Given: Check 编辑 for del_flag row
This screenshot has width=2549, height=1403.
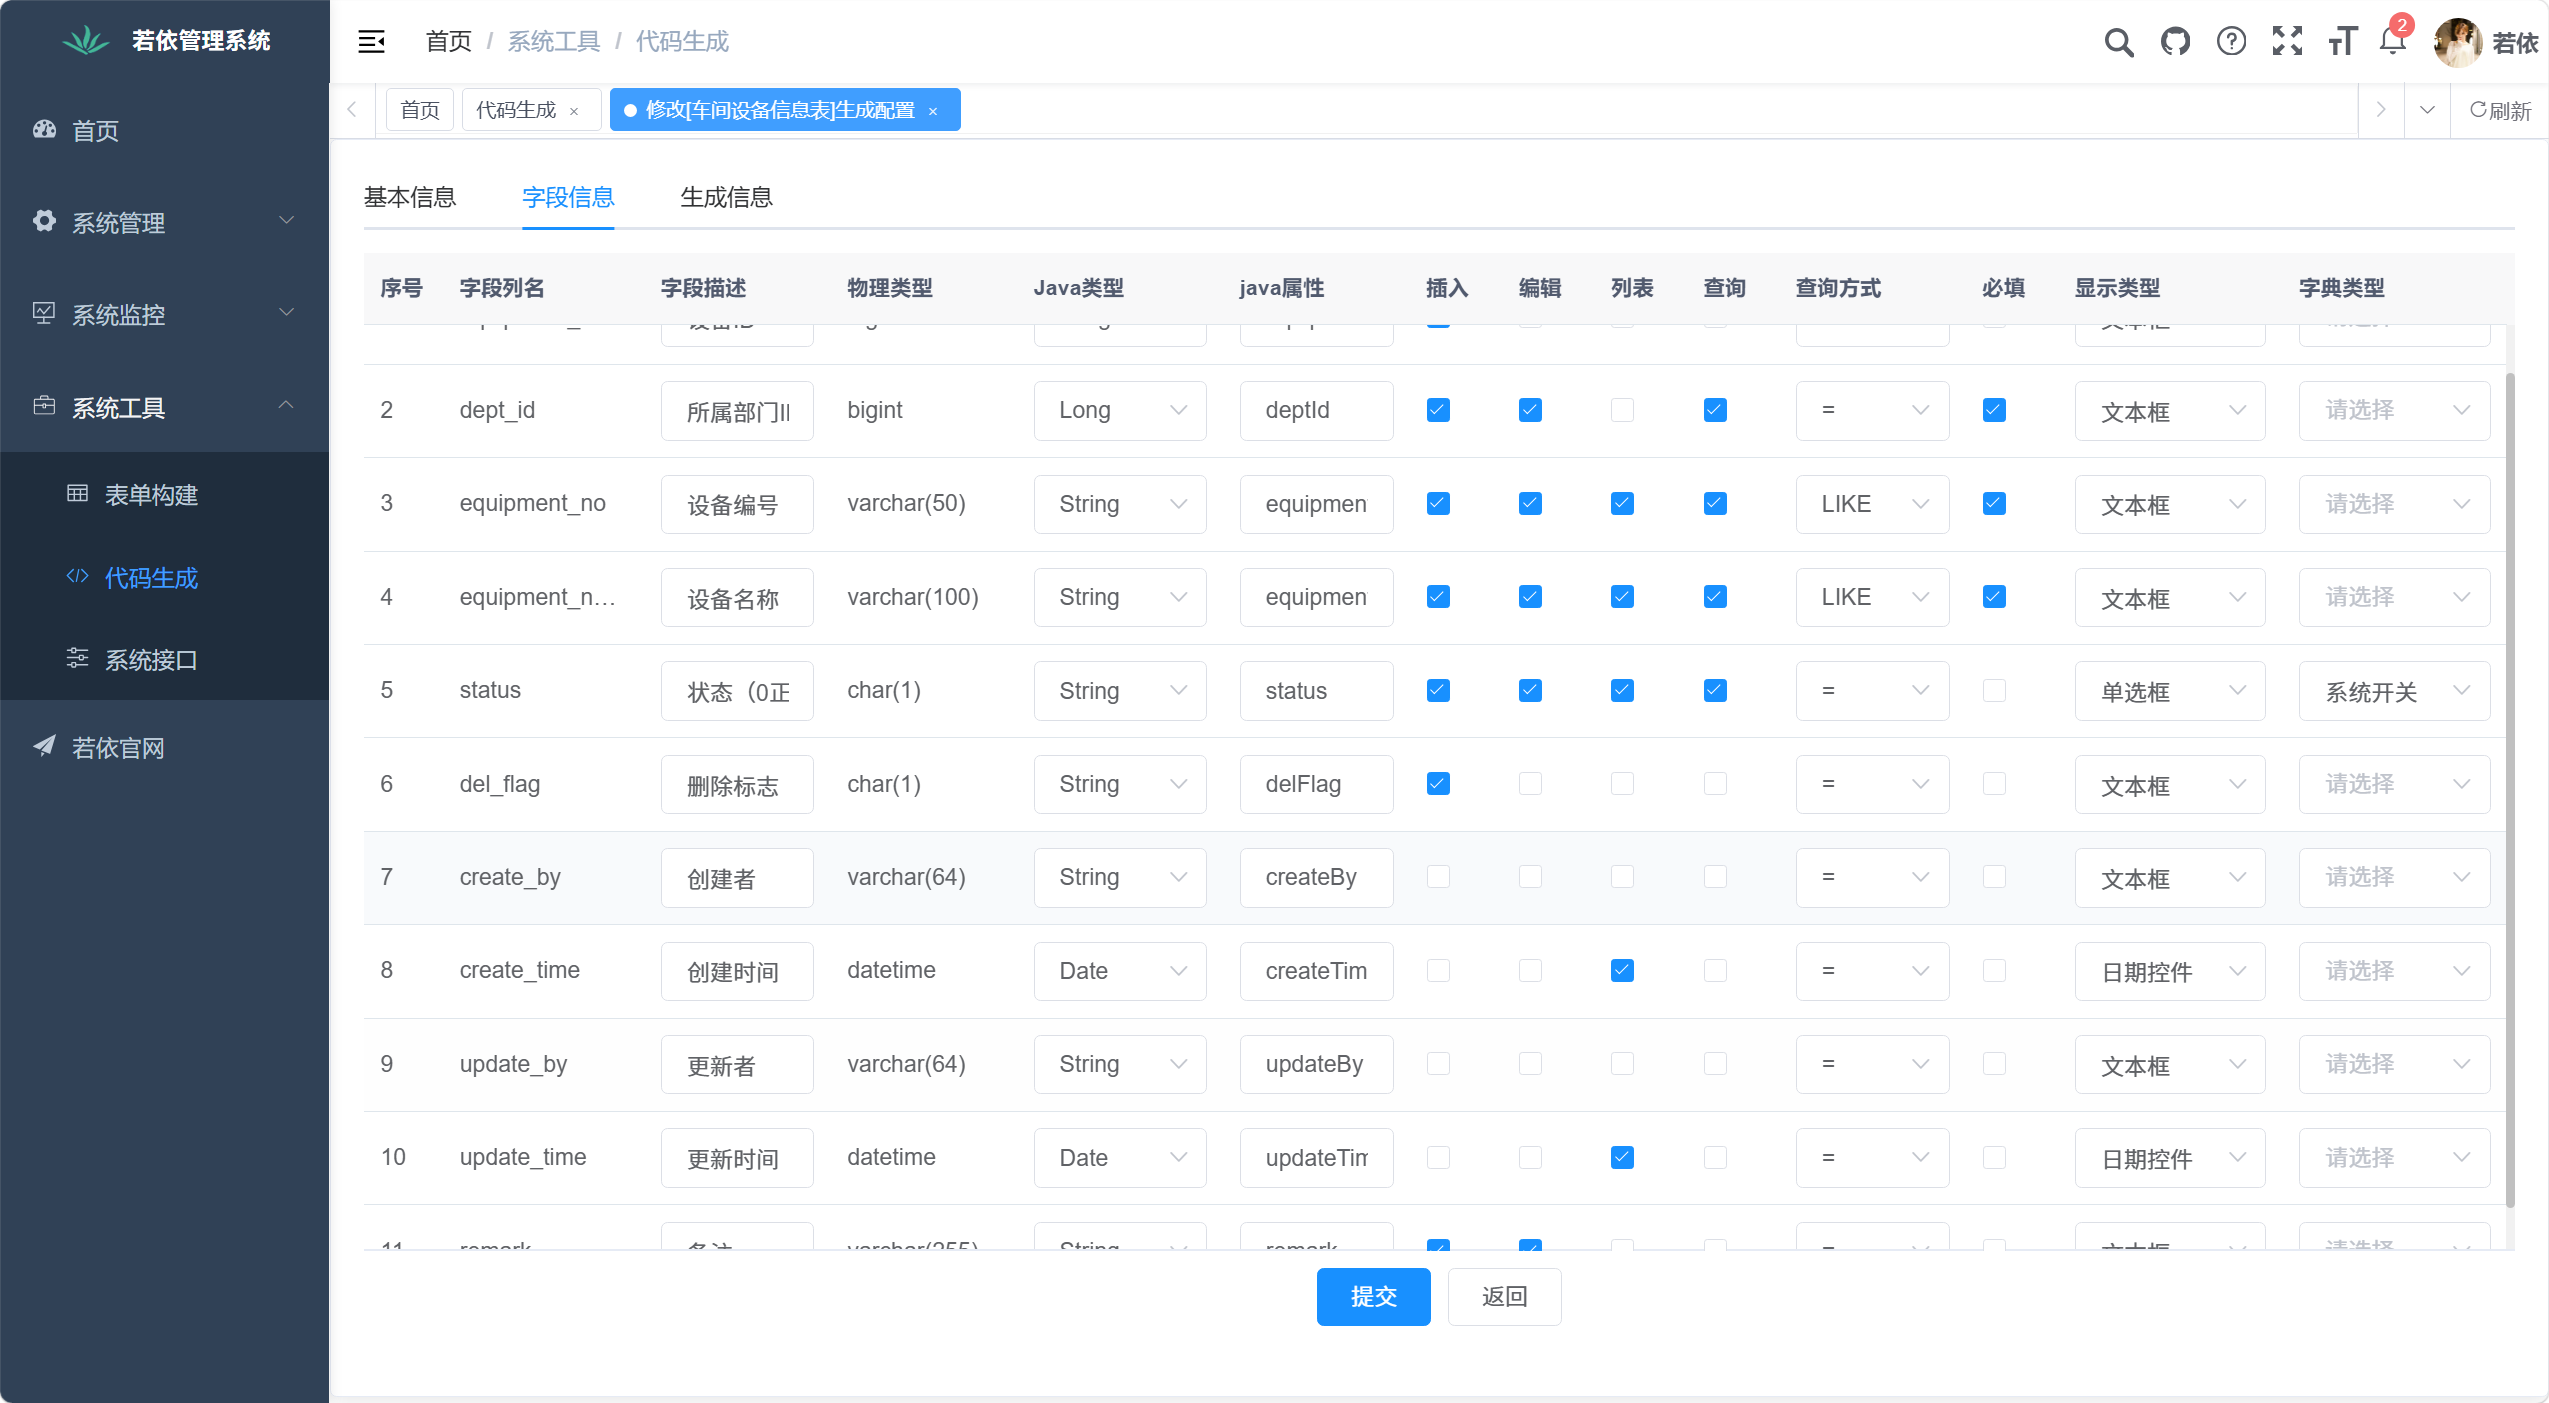Looking at the screenshot, I should [x=1530, y=783].
